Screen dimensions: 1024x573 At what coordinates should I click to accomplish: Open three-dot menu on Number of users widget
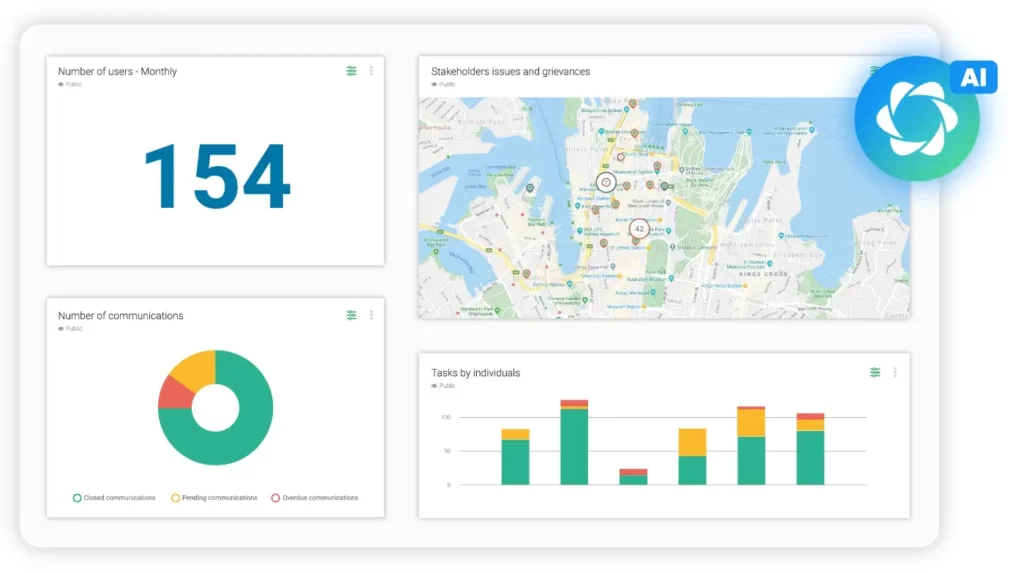tap(371, 71)
